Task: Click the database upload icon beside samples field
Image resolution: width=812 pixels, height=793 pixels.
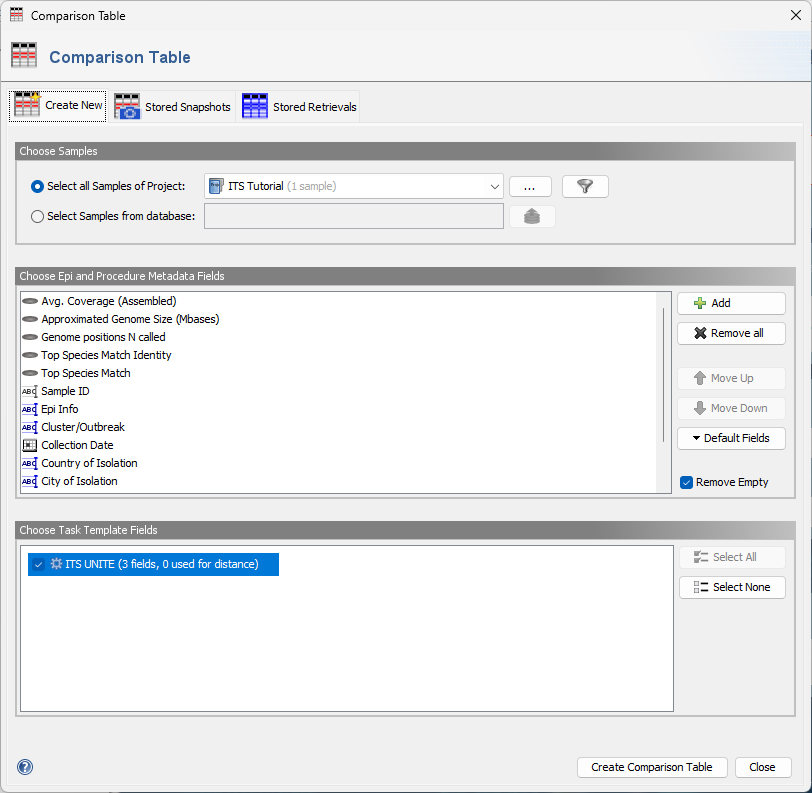Action: (532, 216)
